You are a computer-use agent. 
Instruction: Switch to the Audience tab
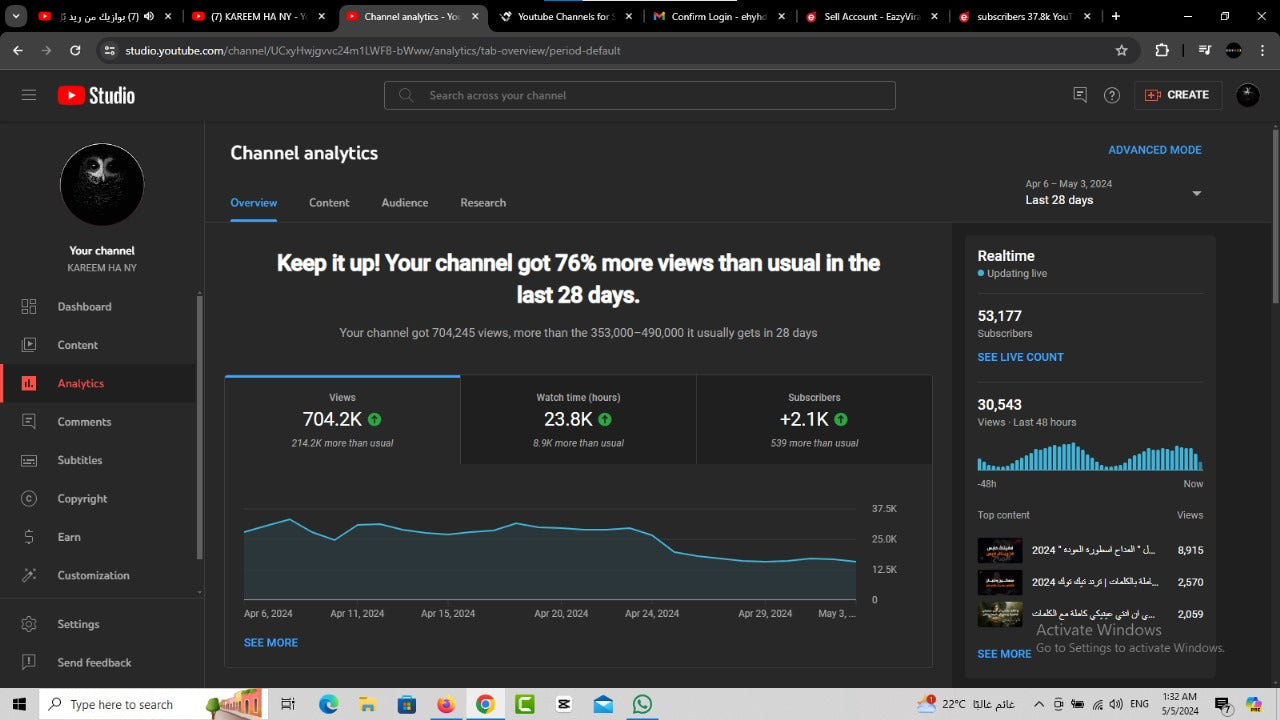(x=404, y=202)
